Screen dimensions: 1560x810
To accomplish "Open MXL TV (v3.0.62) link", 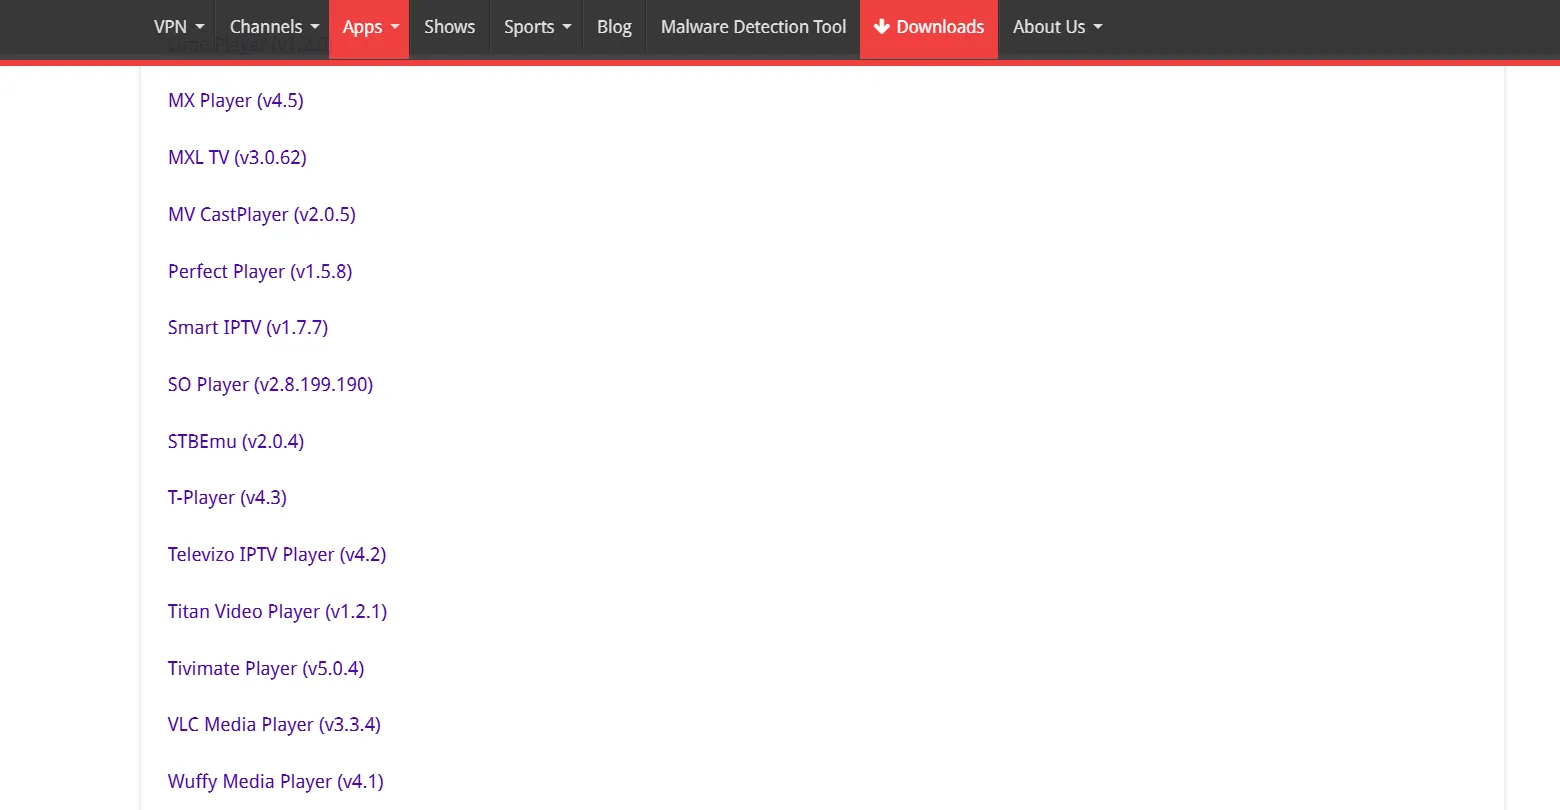I will (237, 158).
